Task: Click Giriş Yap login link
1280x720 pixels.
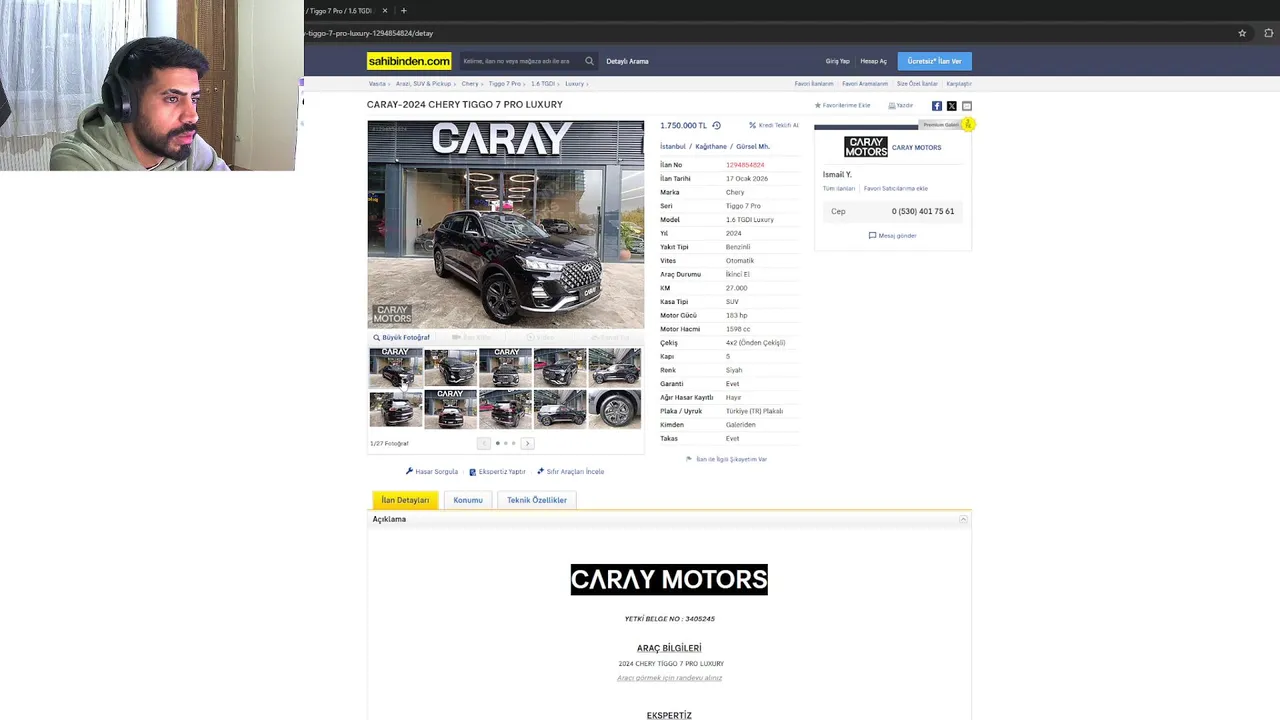Action: click(837, 61)
